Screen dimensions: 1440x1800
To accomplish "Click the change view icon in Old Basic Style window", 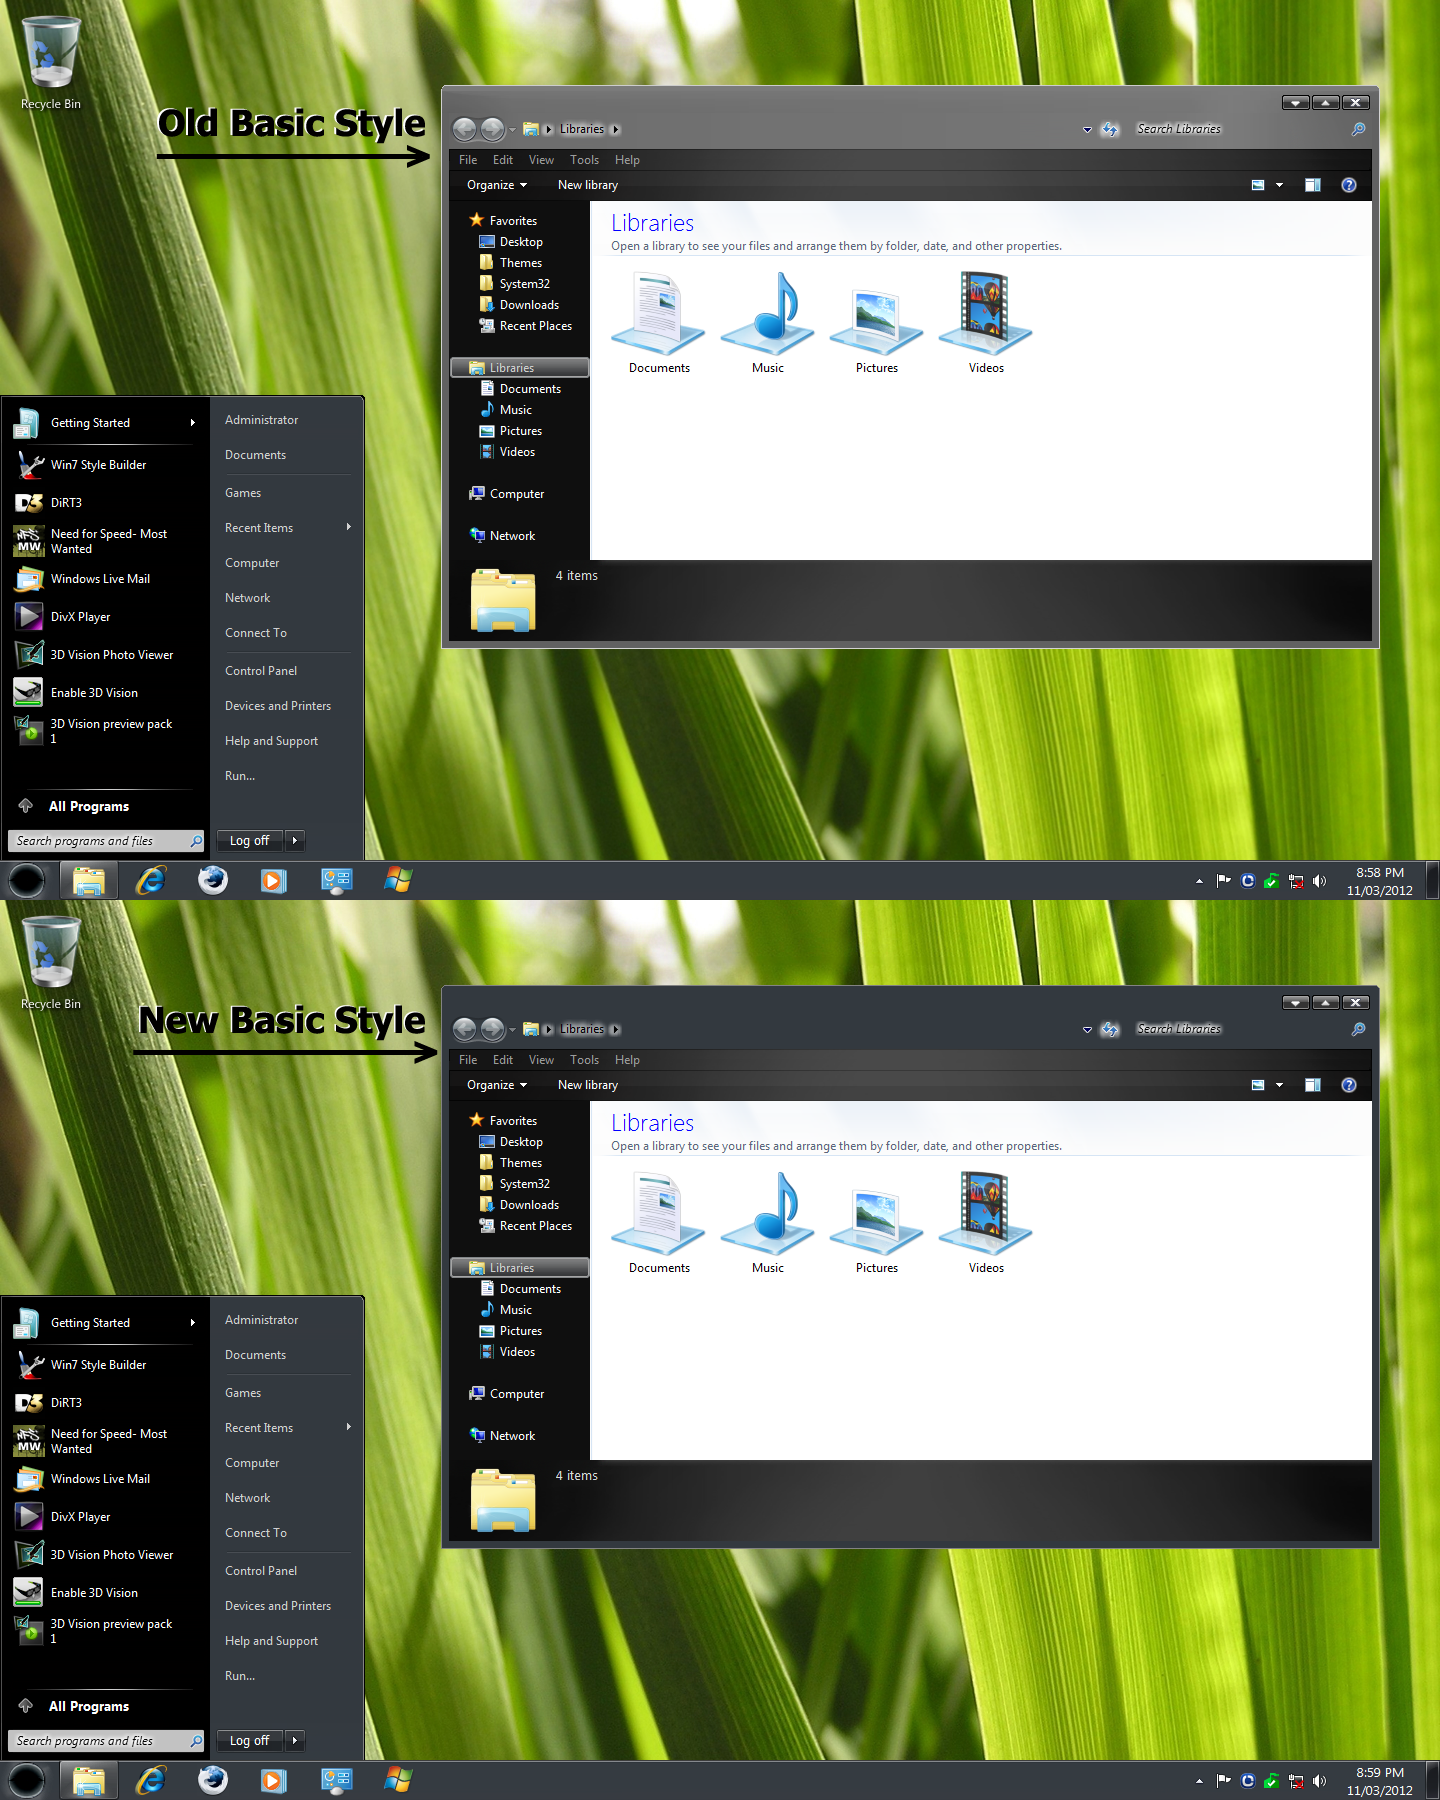I will [x=1258, y=185].
